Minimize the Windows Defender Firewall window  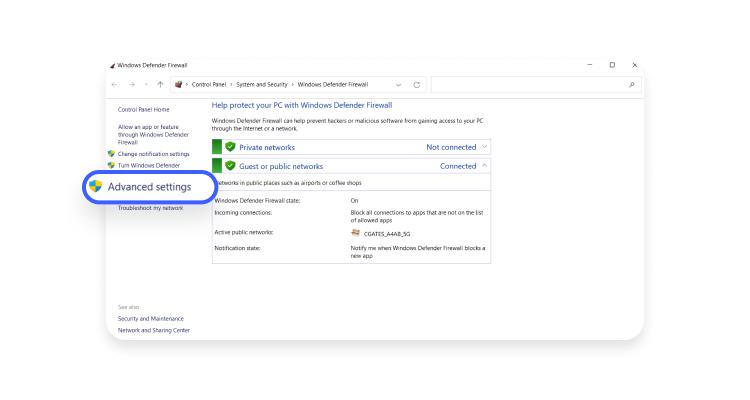[x=590, y=65]
